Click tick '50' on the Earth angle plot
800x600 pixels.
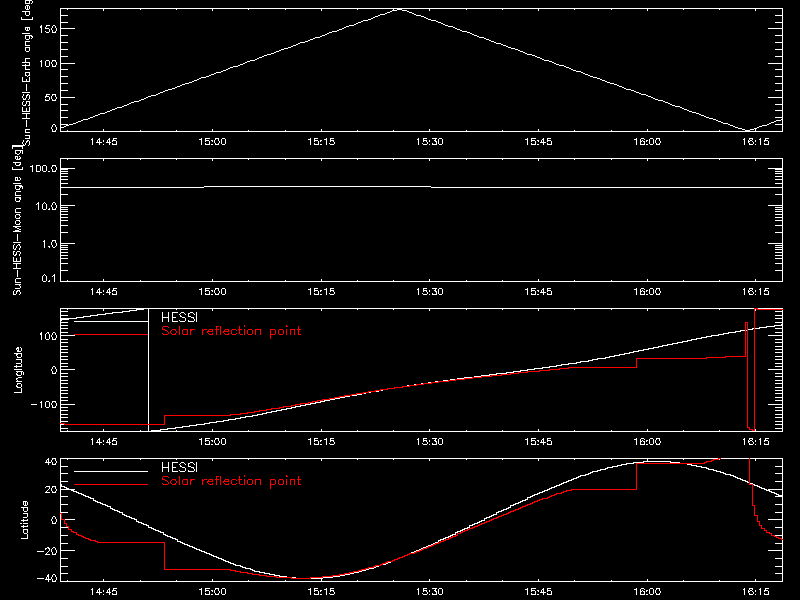pyautogui.click(x=51, y=97)
